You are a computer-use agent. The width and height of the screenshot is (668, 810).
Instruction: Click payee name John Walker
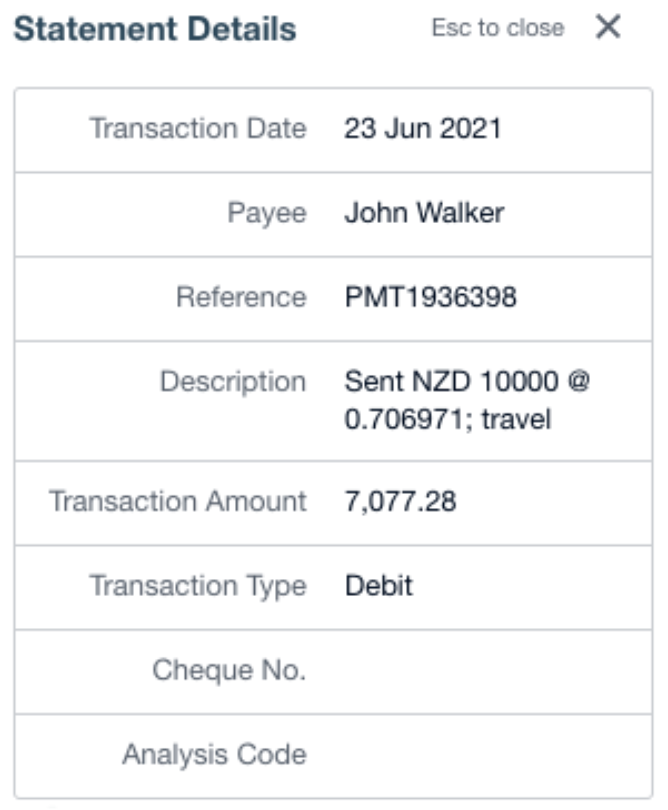[424, 213]
